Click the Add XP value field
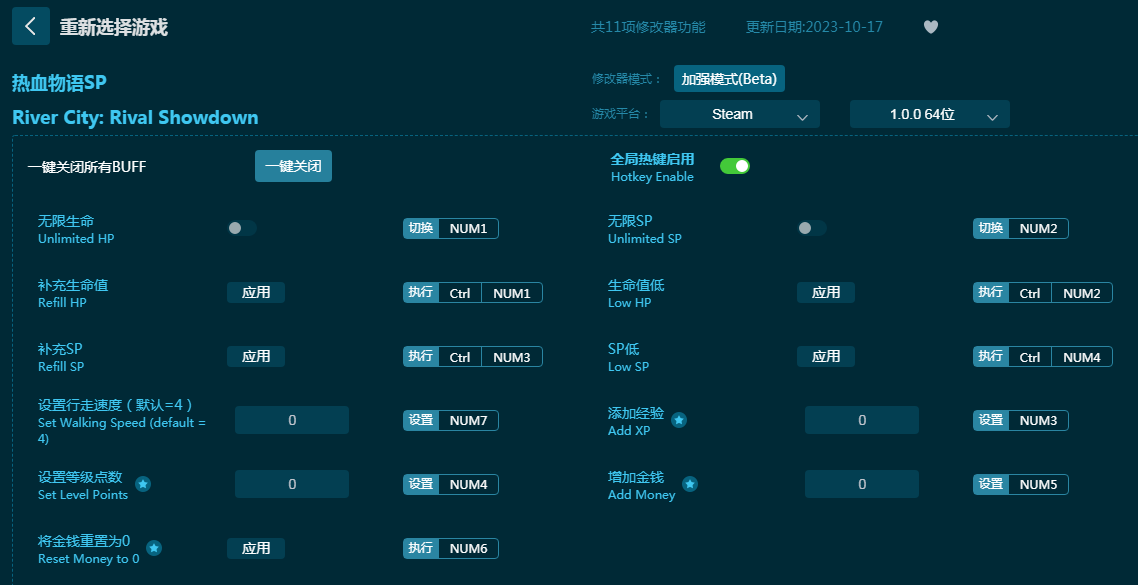 [861, 420]
